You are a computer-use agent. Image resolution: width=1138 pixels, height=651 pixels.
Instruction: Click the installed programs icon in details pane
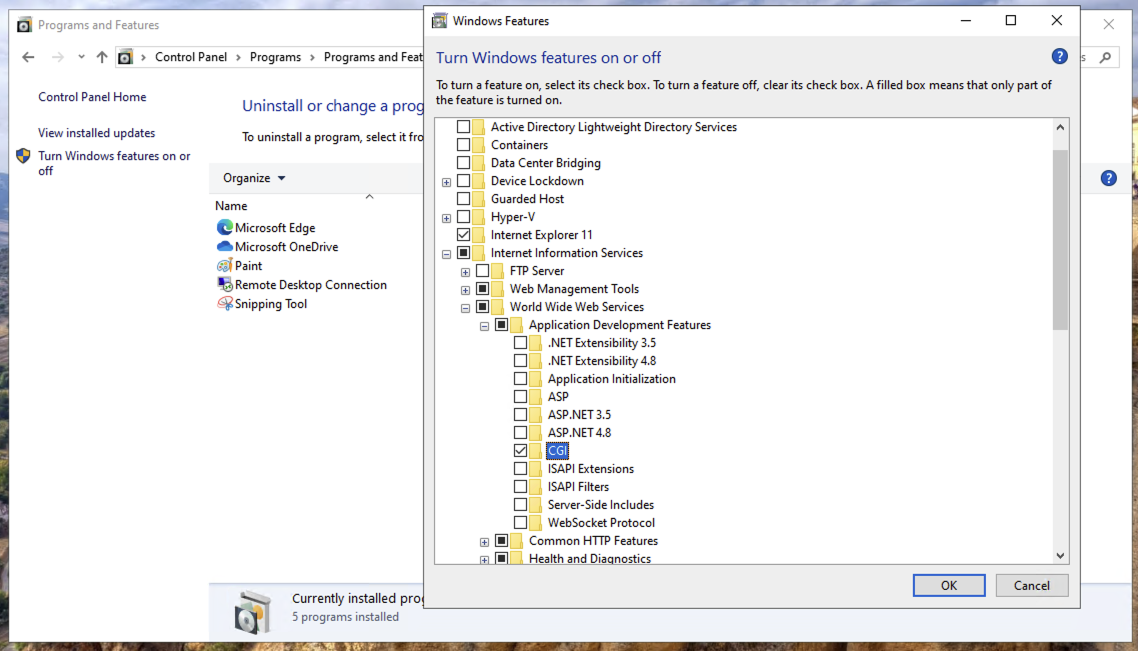(x=252, y=612)
